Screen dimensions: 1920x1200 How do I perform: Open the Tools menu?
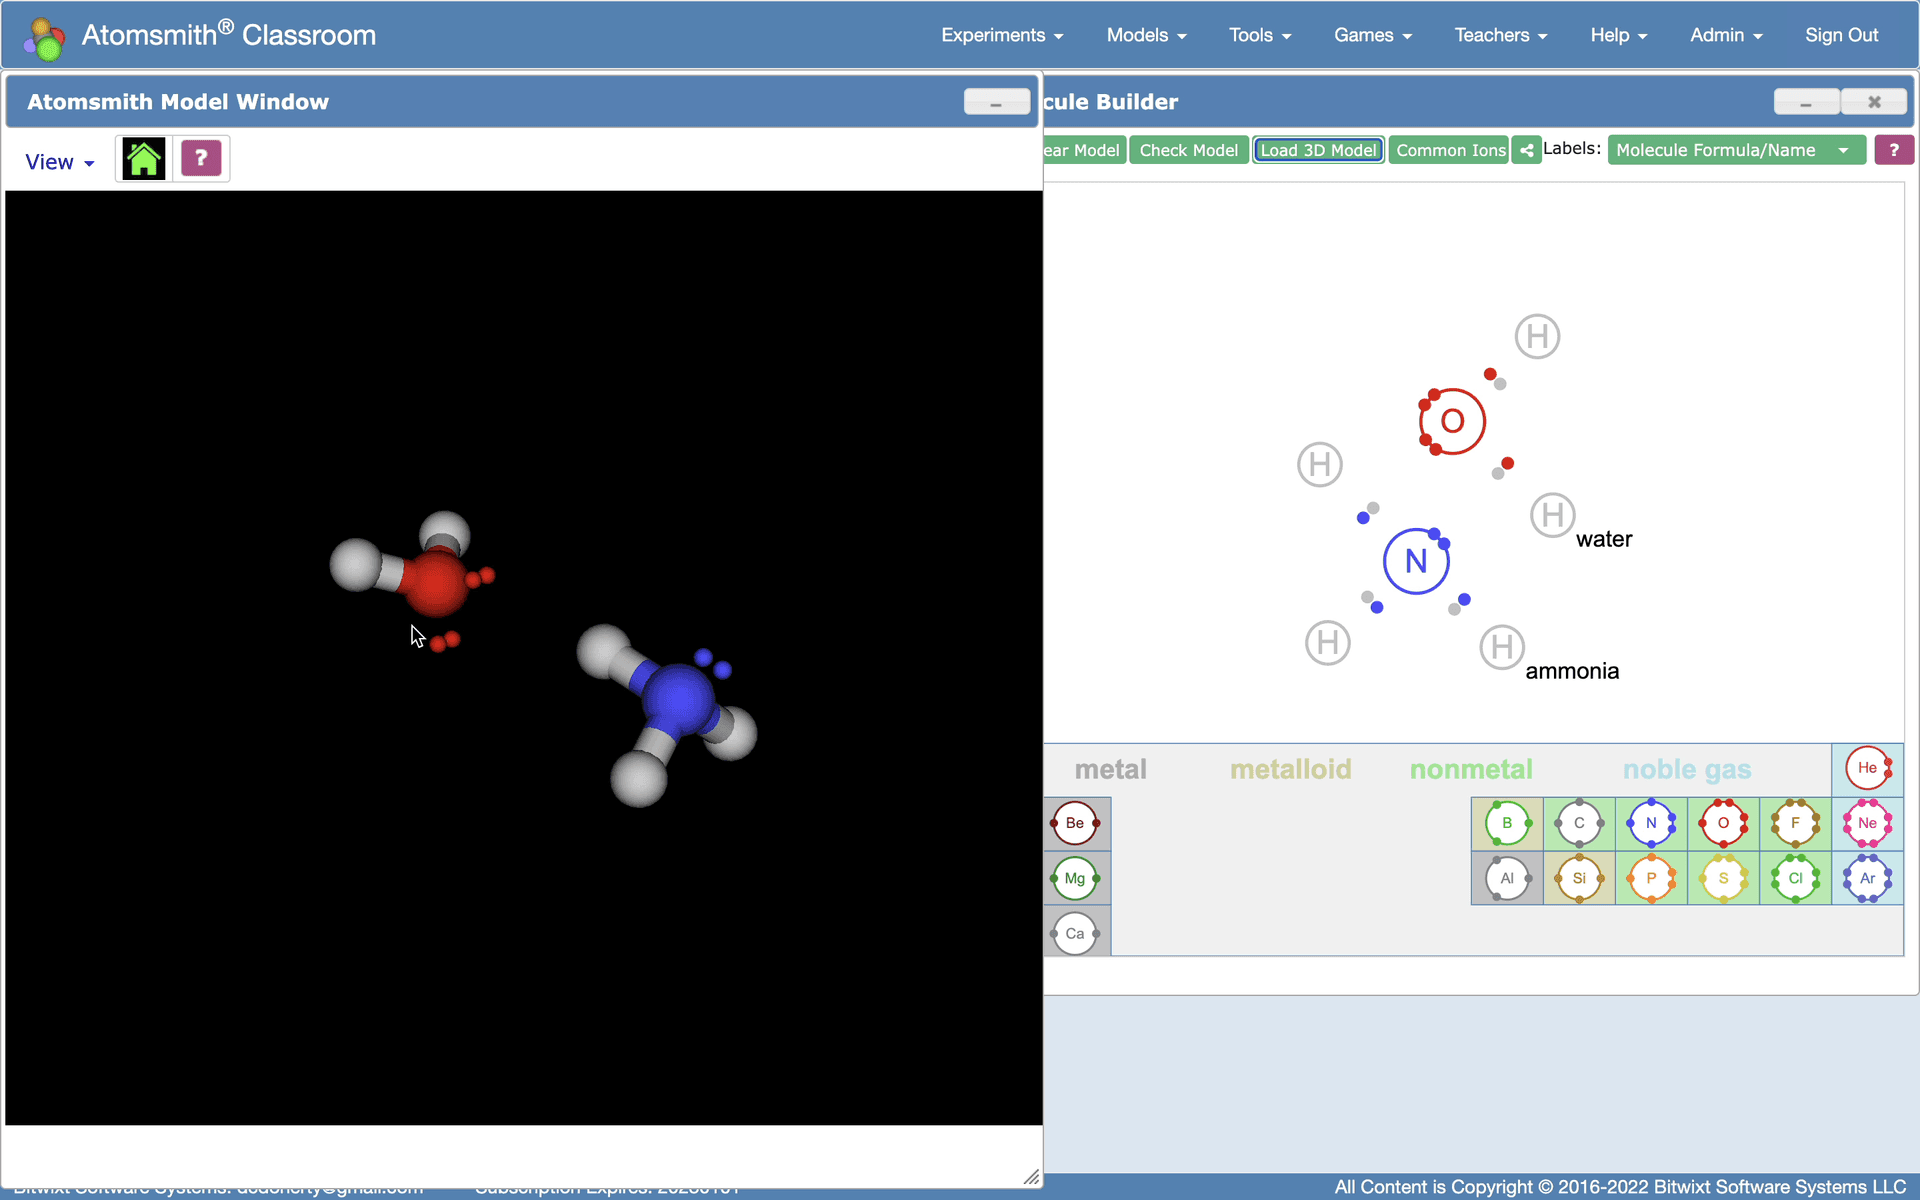1260,35
